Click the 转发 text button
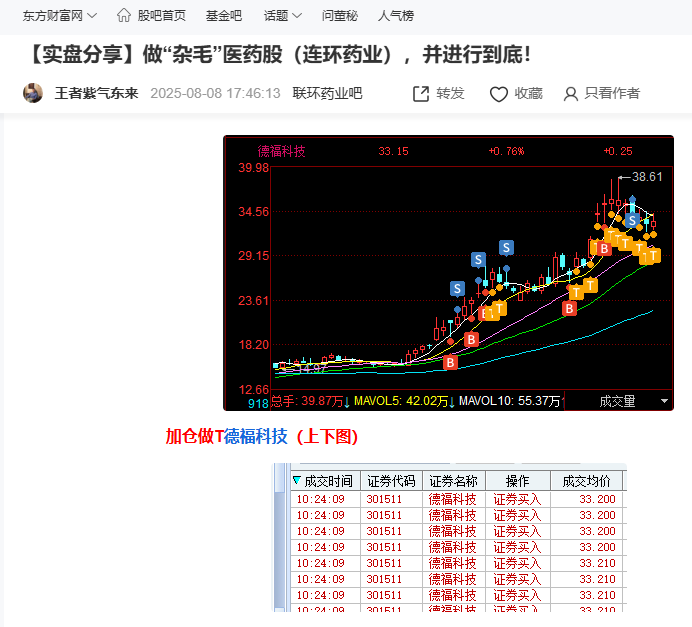Screen dimensions: 692x627 pyautogui.click(x=451, y=93)
